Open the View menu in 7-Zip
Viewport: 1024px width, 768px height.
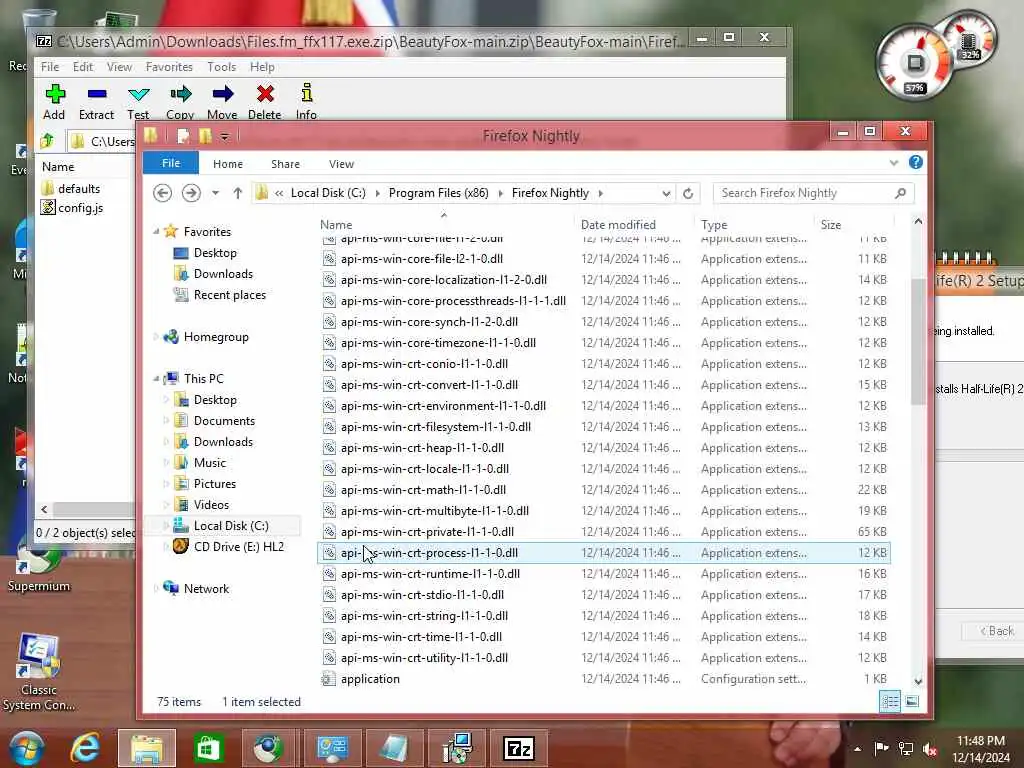120,67
